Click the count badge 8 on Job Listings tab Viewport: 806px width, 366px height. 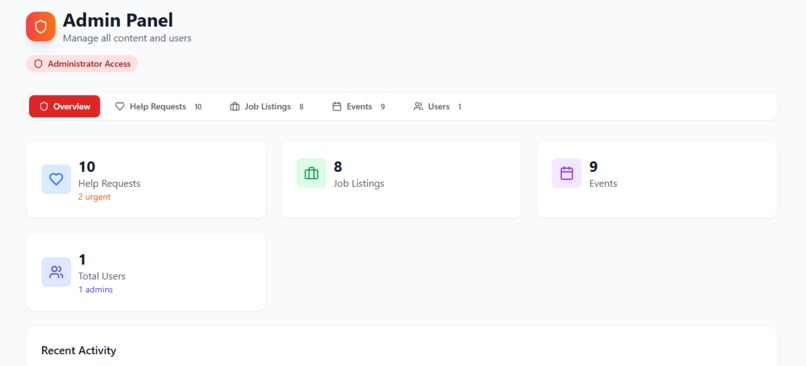(x=301, y=107)
